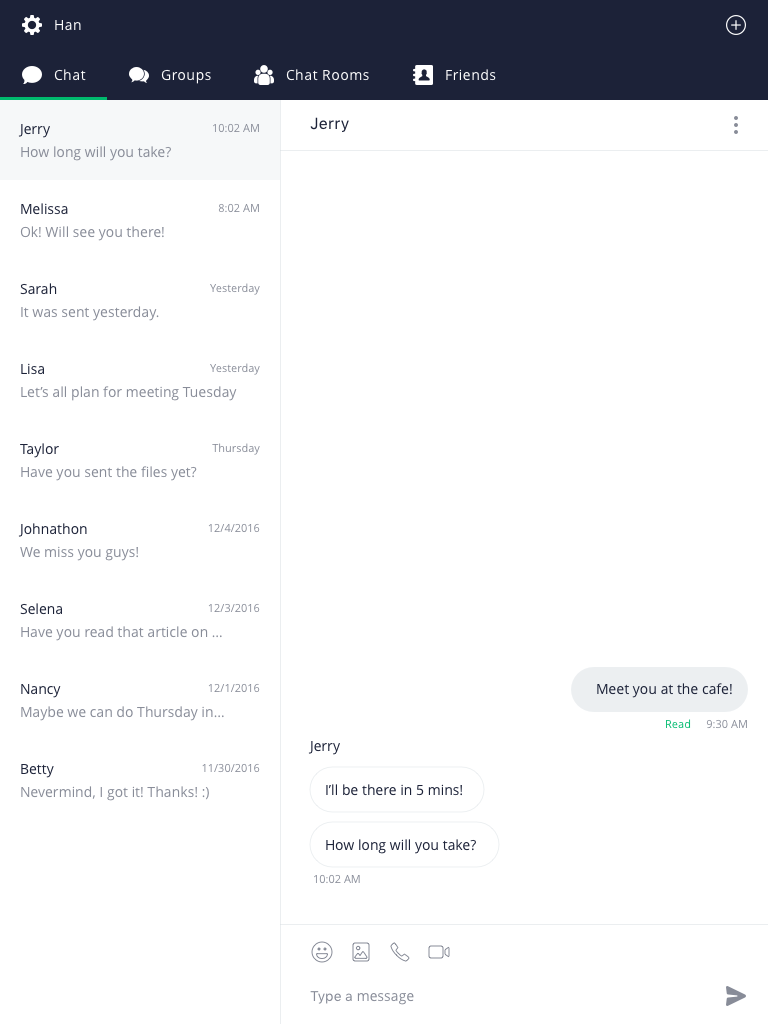Open Betty's conversation from 11/30/2016
This screenshot has height=1024, width=768.
click(x=140, y=780)
